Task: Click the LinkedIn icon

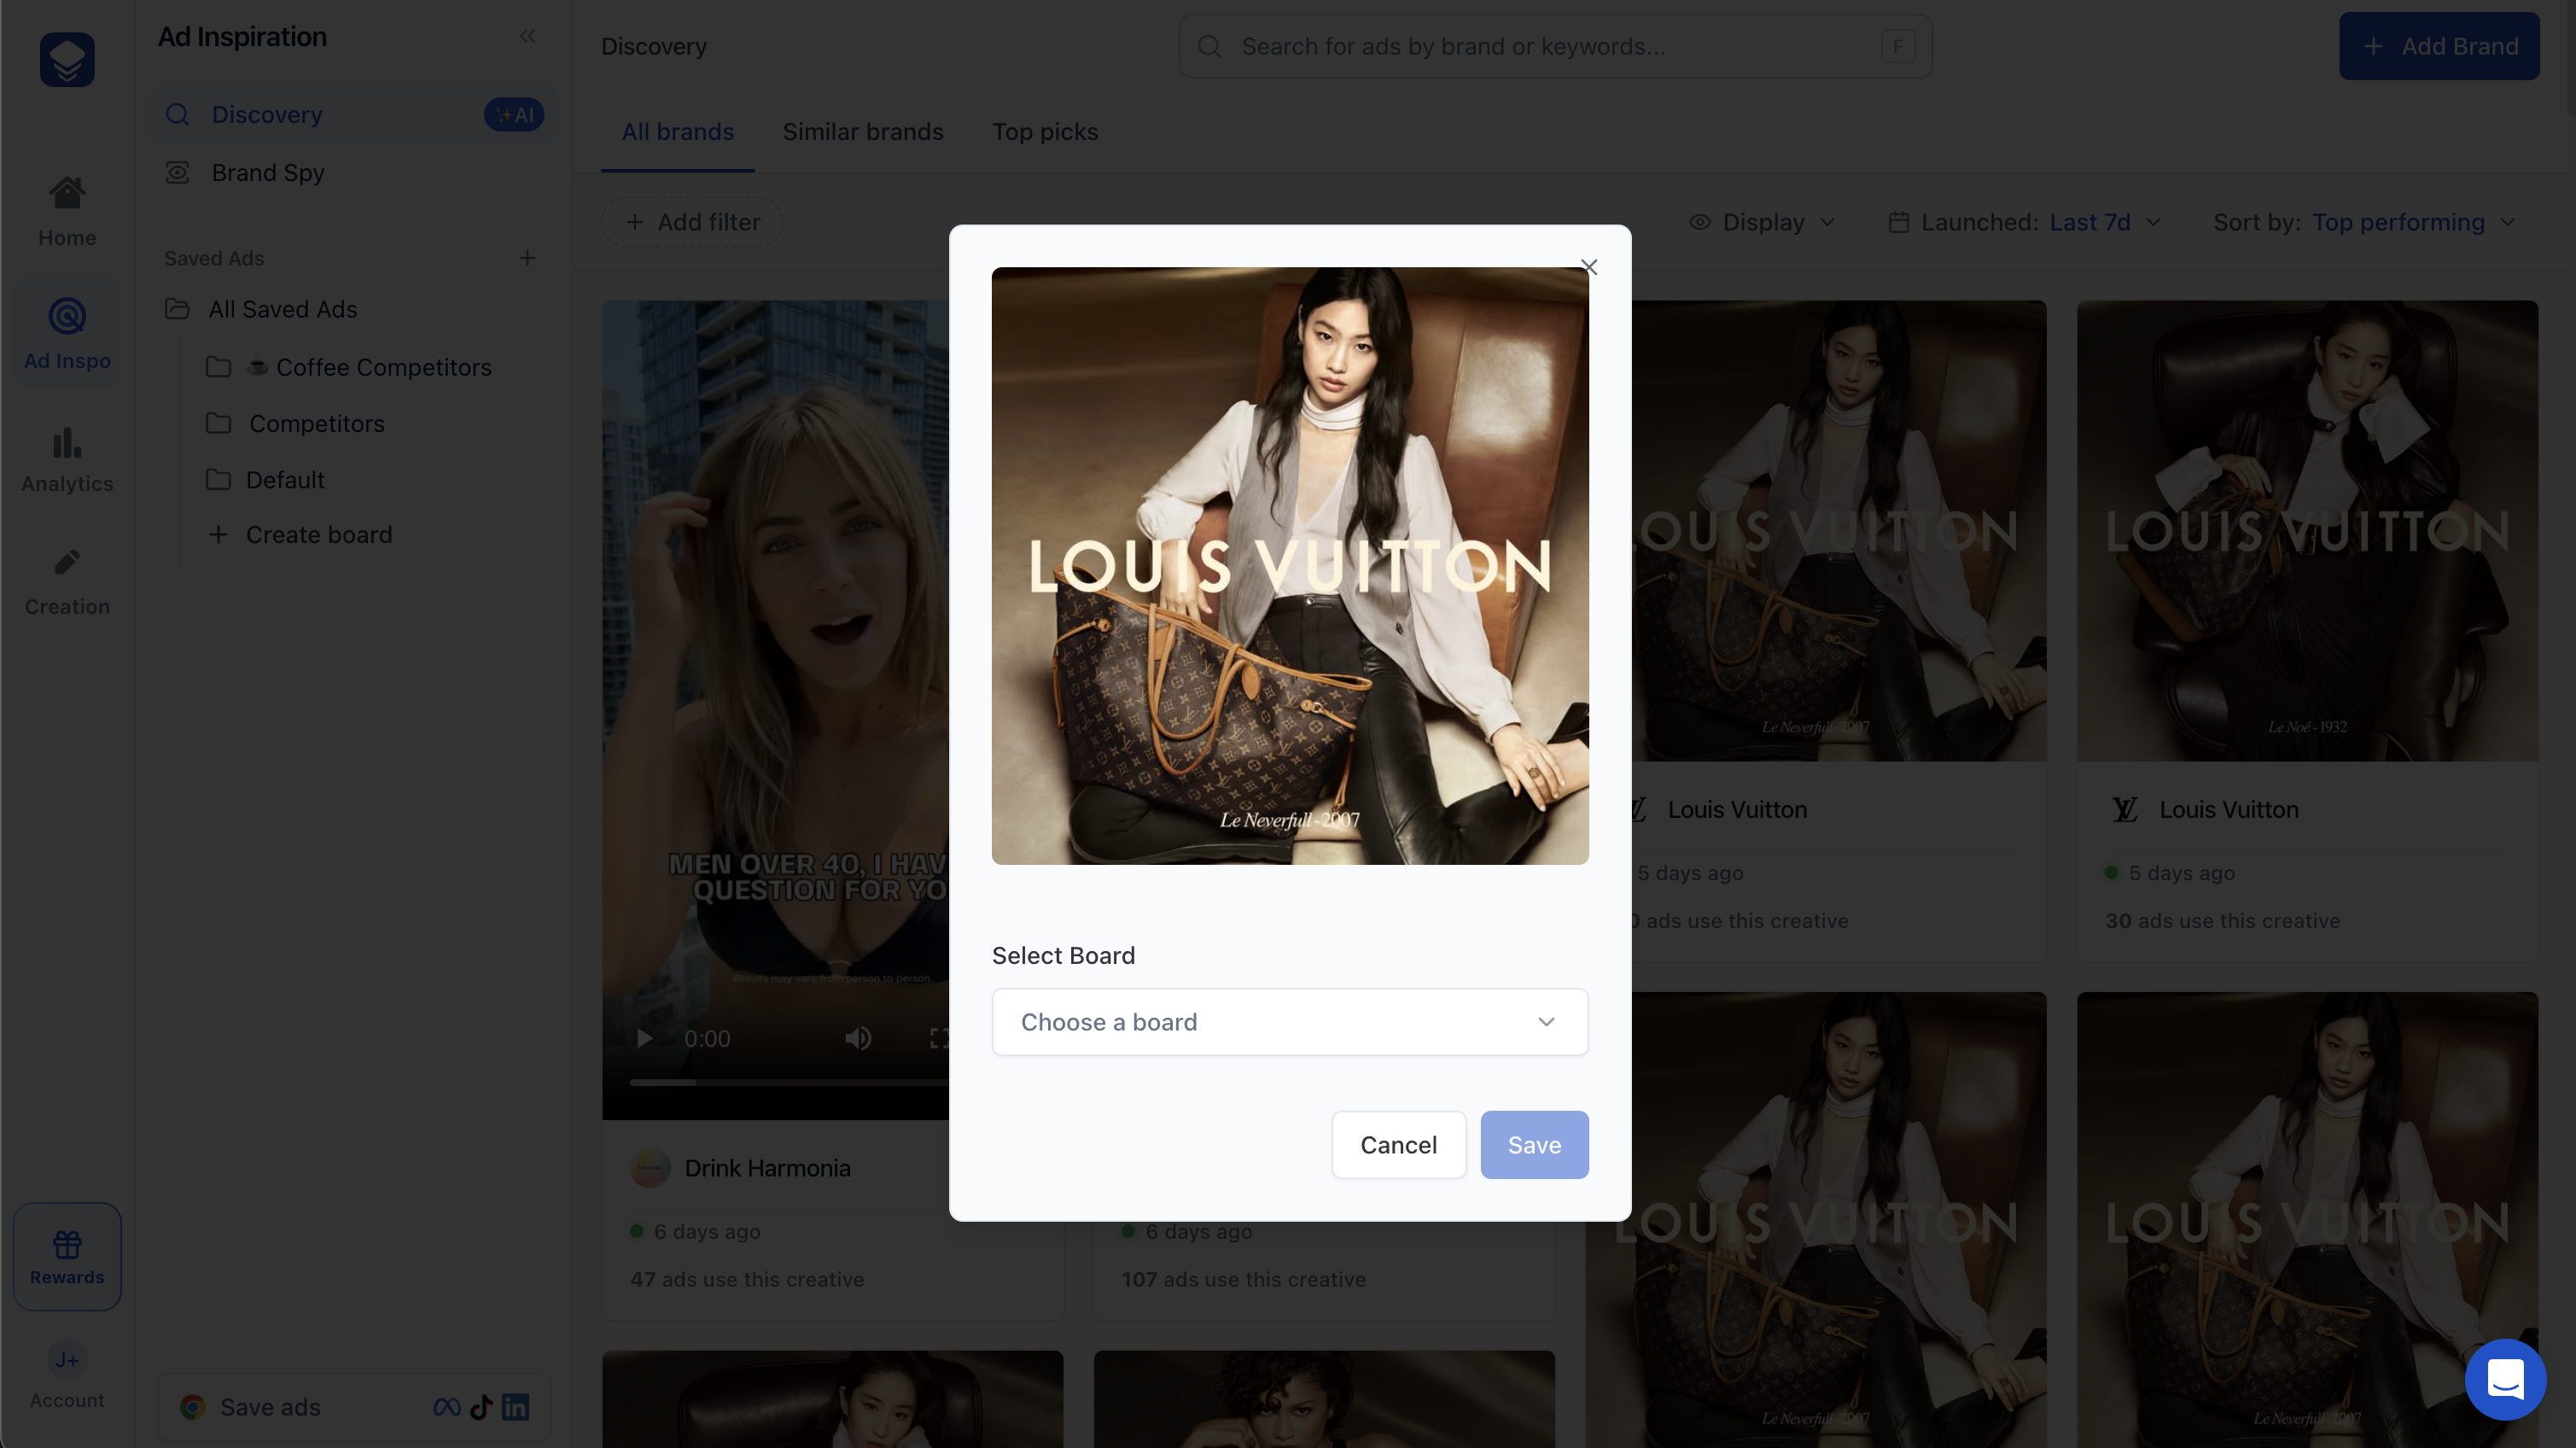Action: 515,1407
